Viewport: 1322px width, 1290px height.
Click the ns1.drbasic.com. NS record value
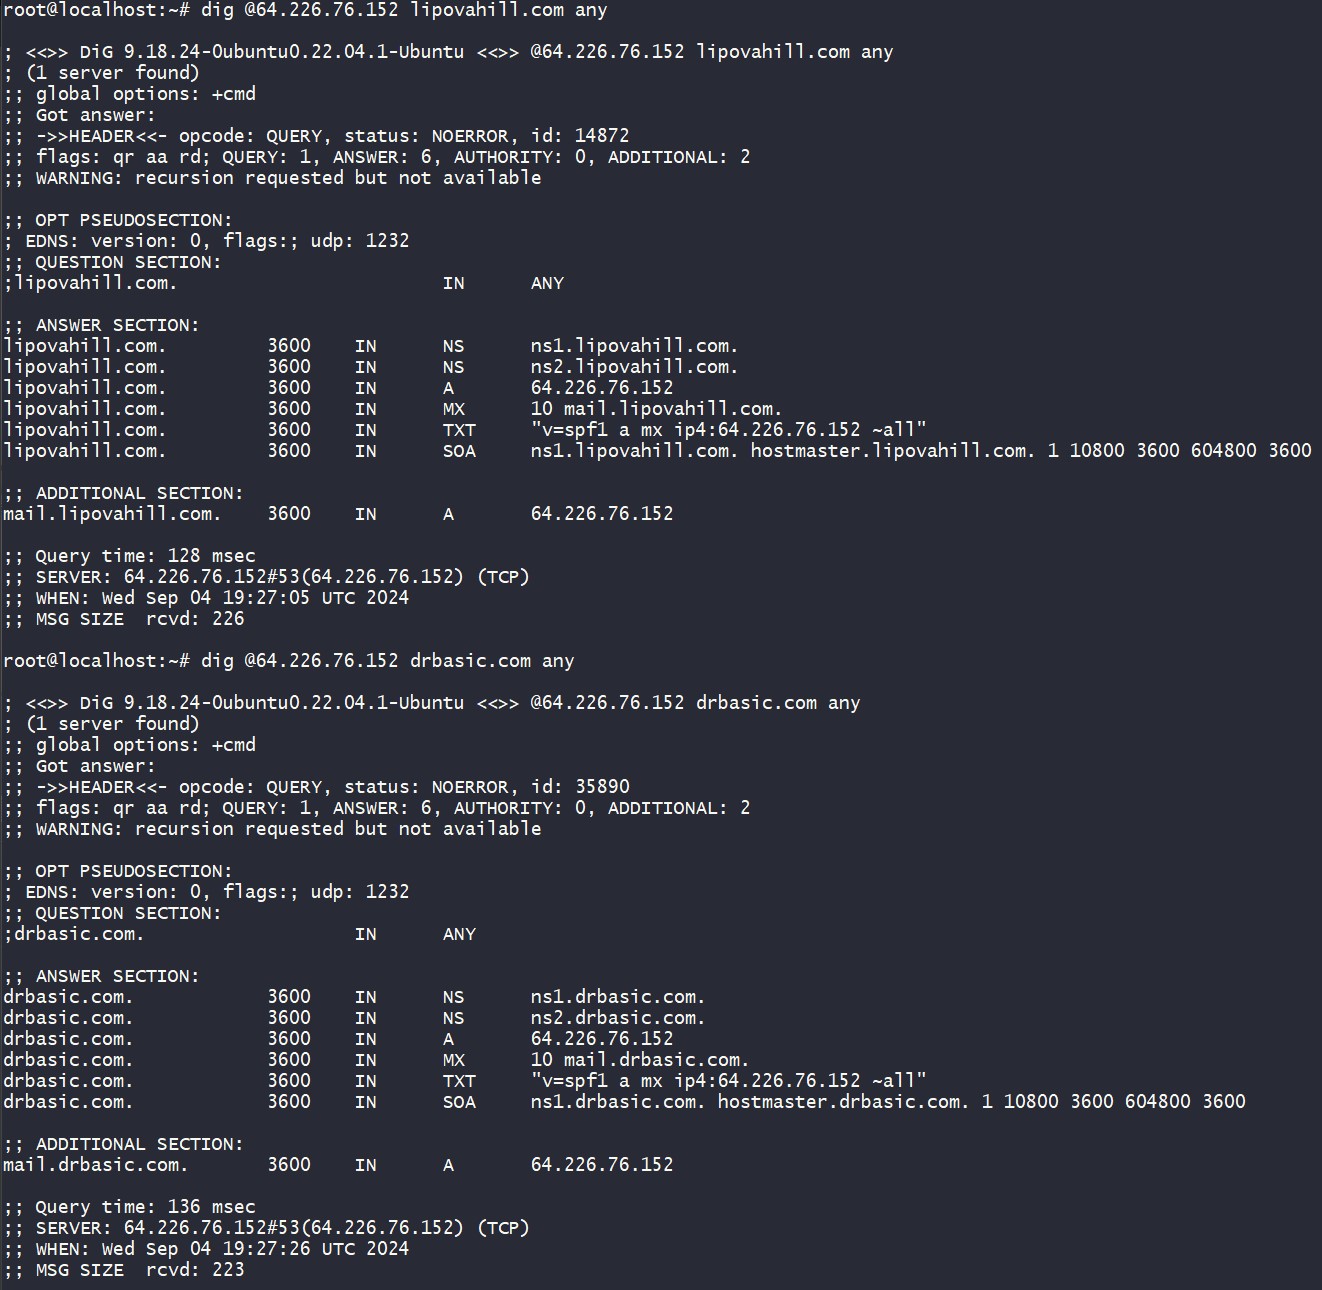coord(618,997)
